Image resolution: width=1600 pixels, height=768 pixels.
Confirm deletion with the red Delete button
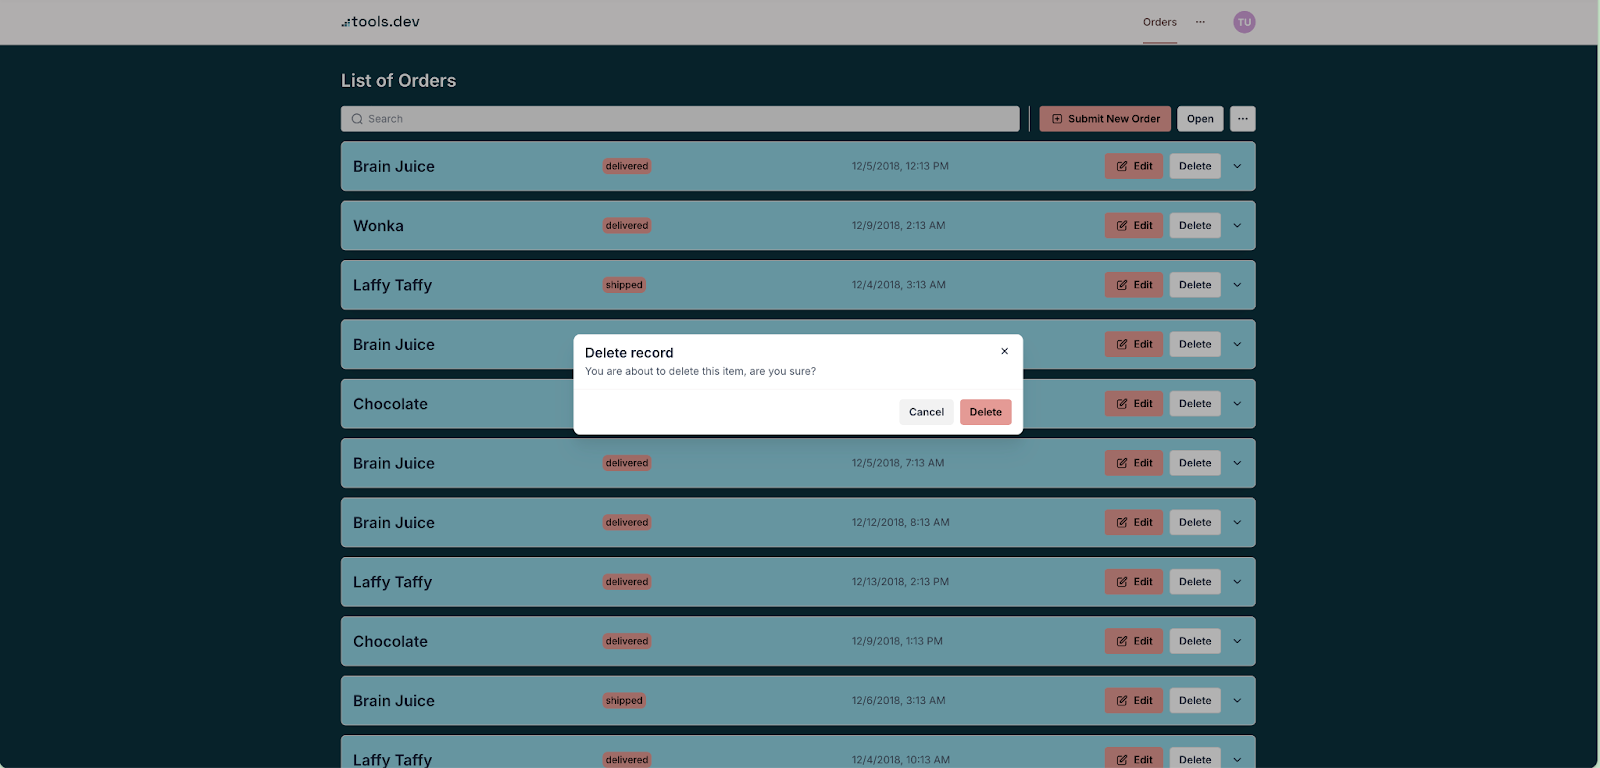coord(985,412)
